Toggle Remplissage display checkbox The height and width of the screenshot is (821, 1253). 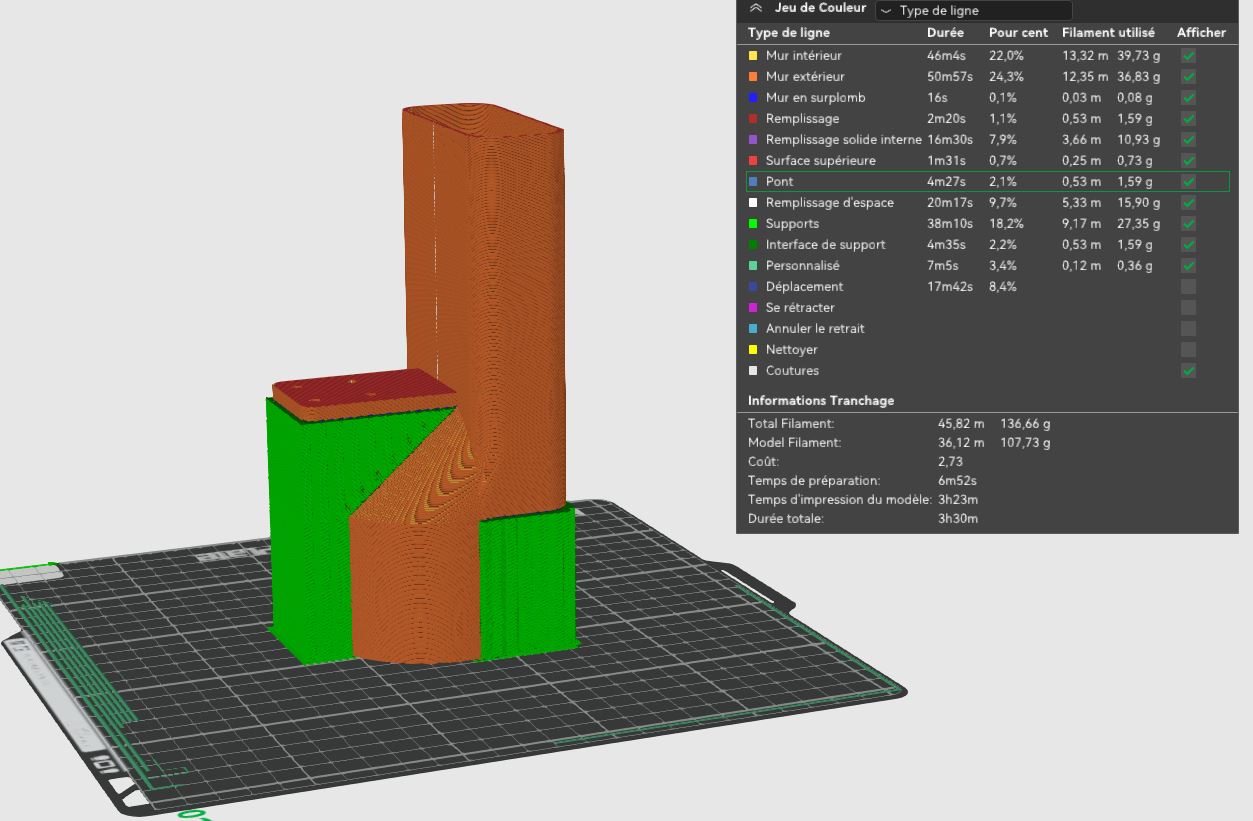pyautogui.click(x=1188, y=119)
